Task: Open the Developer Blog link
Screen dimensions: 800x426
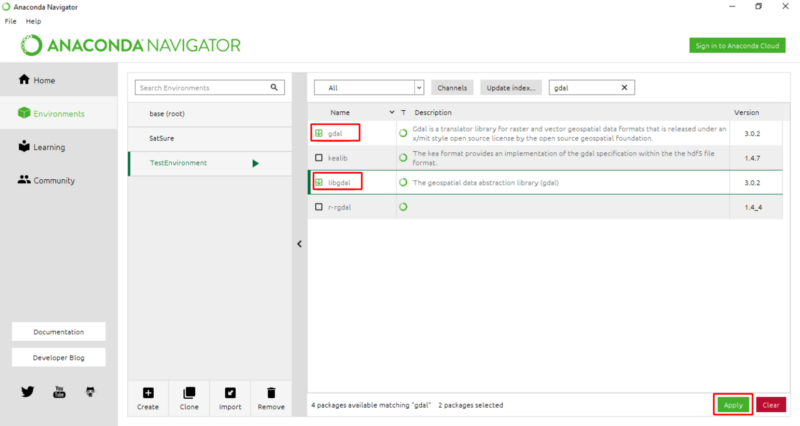Action: pyautogui.click(x=59, y=358)
